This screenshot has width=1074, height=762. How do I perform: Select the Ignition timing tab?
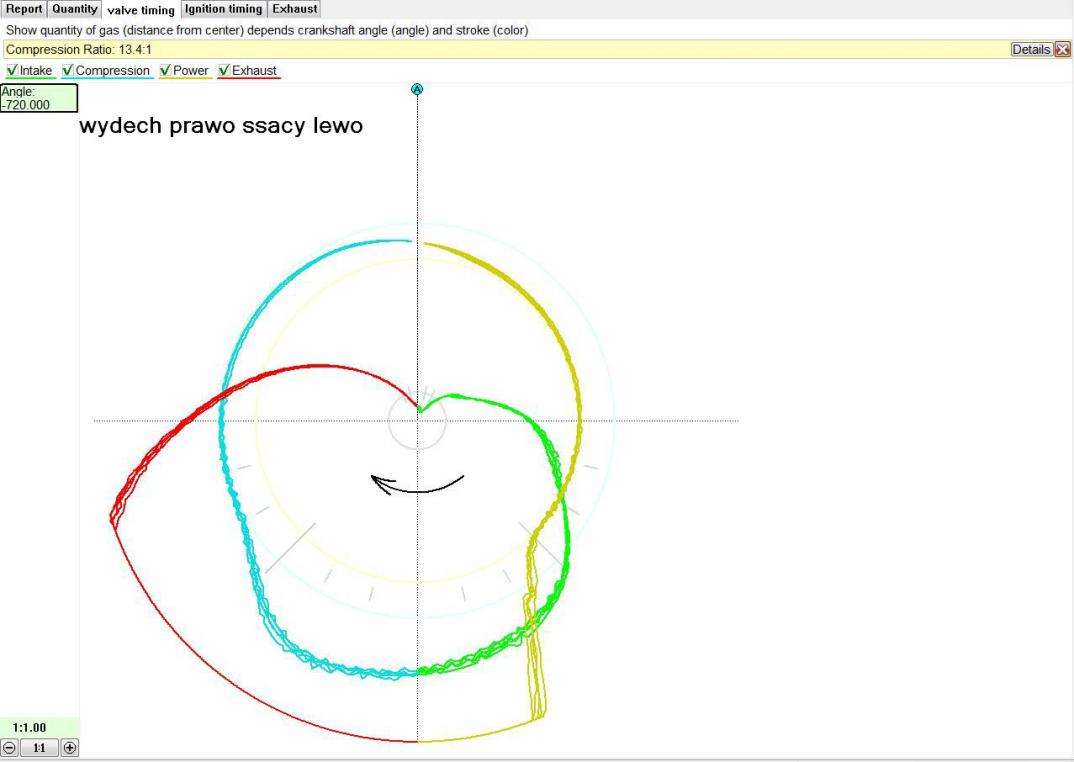pos(223,9)
